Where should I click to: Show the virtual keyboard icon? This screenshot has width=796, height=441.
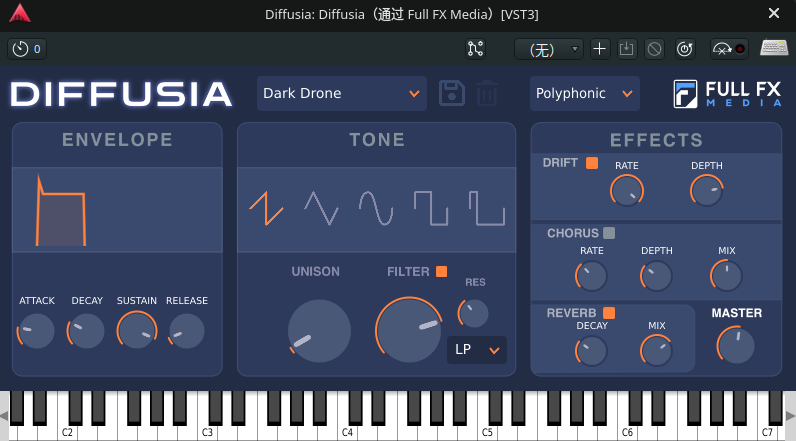point(774,48)
